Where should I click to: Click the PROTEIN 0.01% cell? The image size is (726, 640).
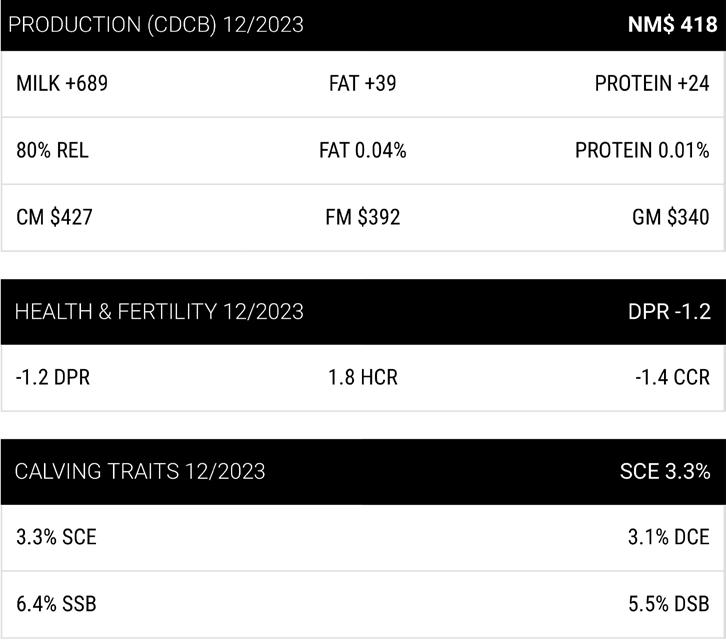click(642, 151)
